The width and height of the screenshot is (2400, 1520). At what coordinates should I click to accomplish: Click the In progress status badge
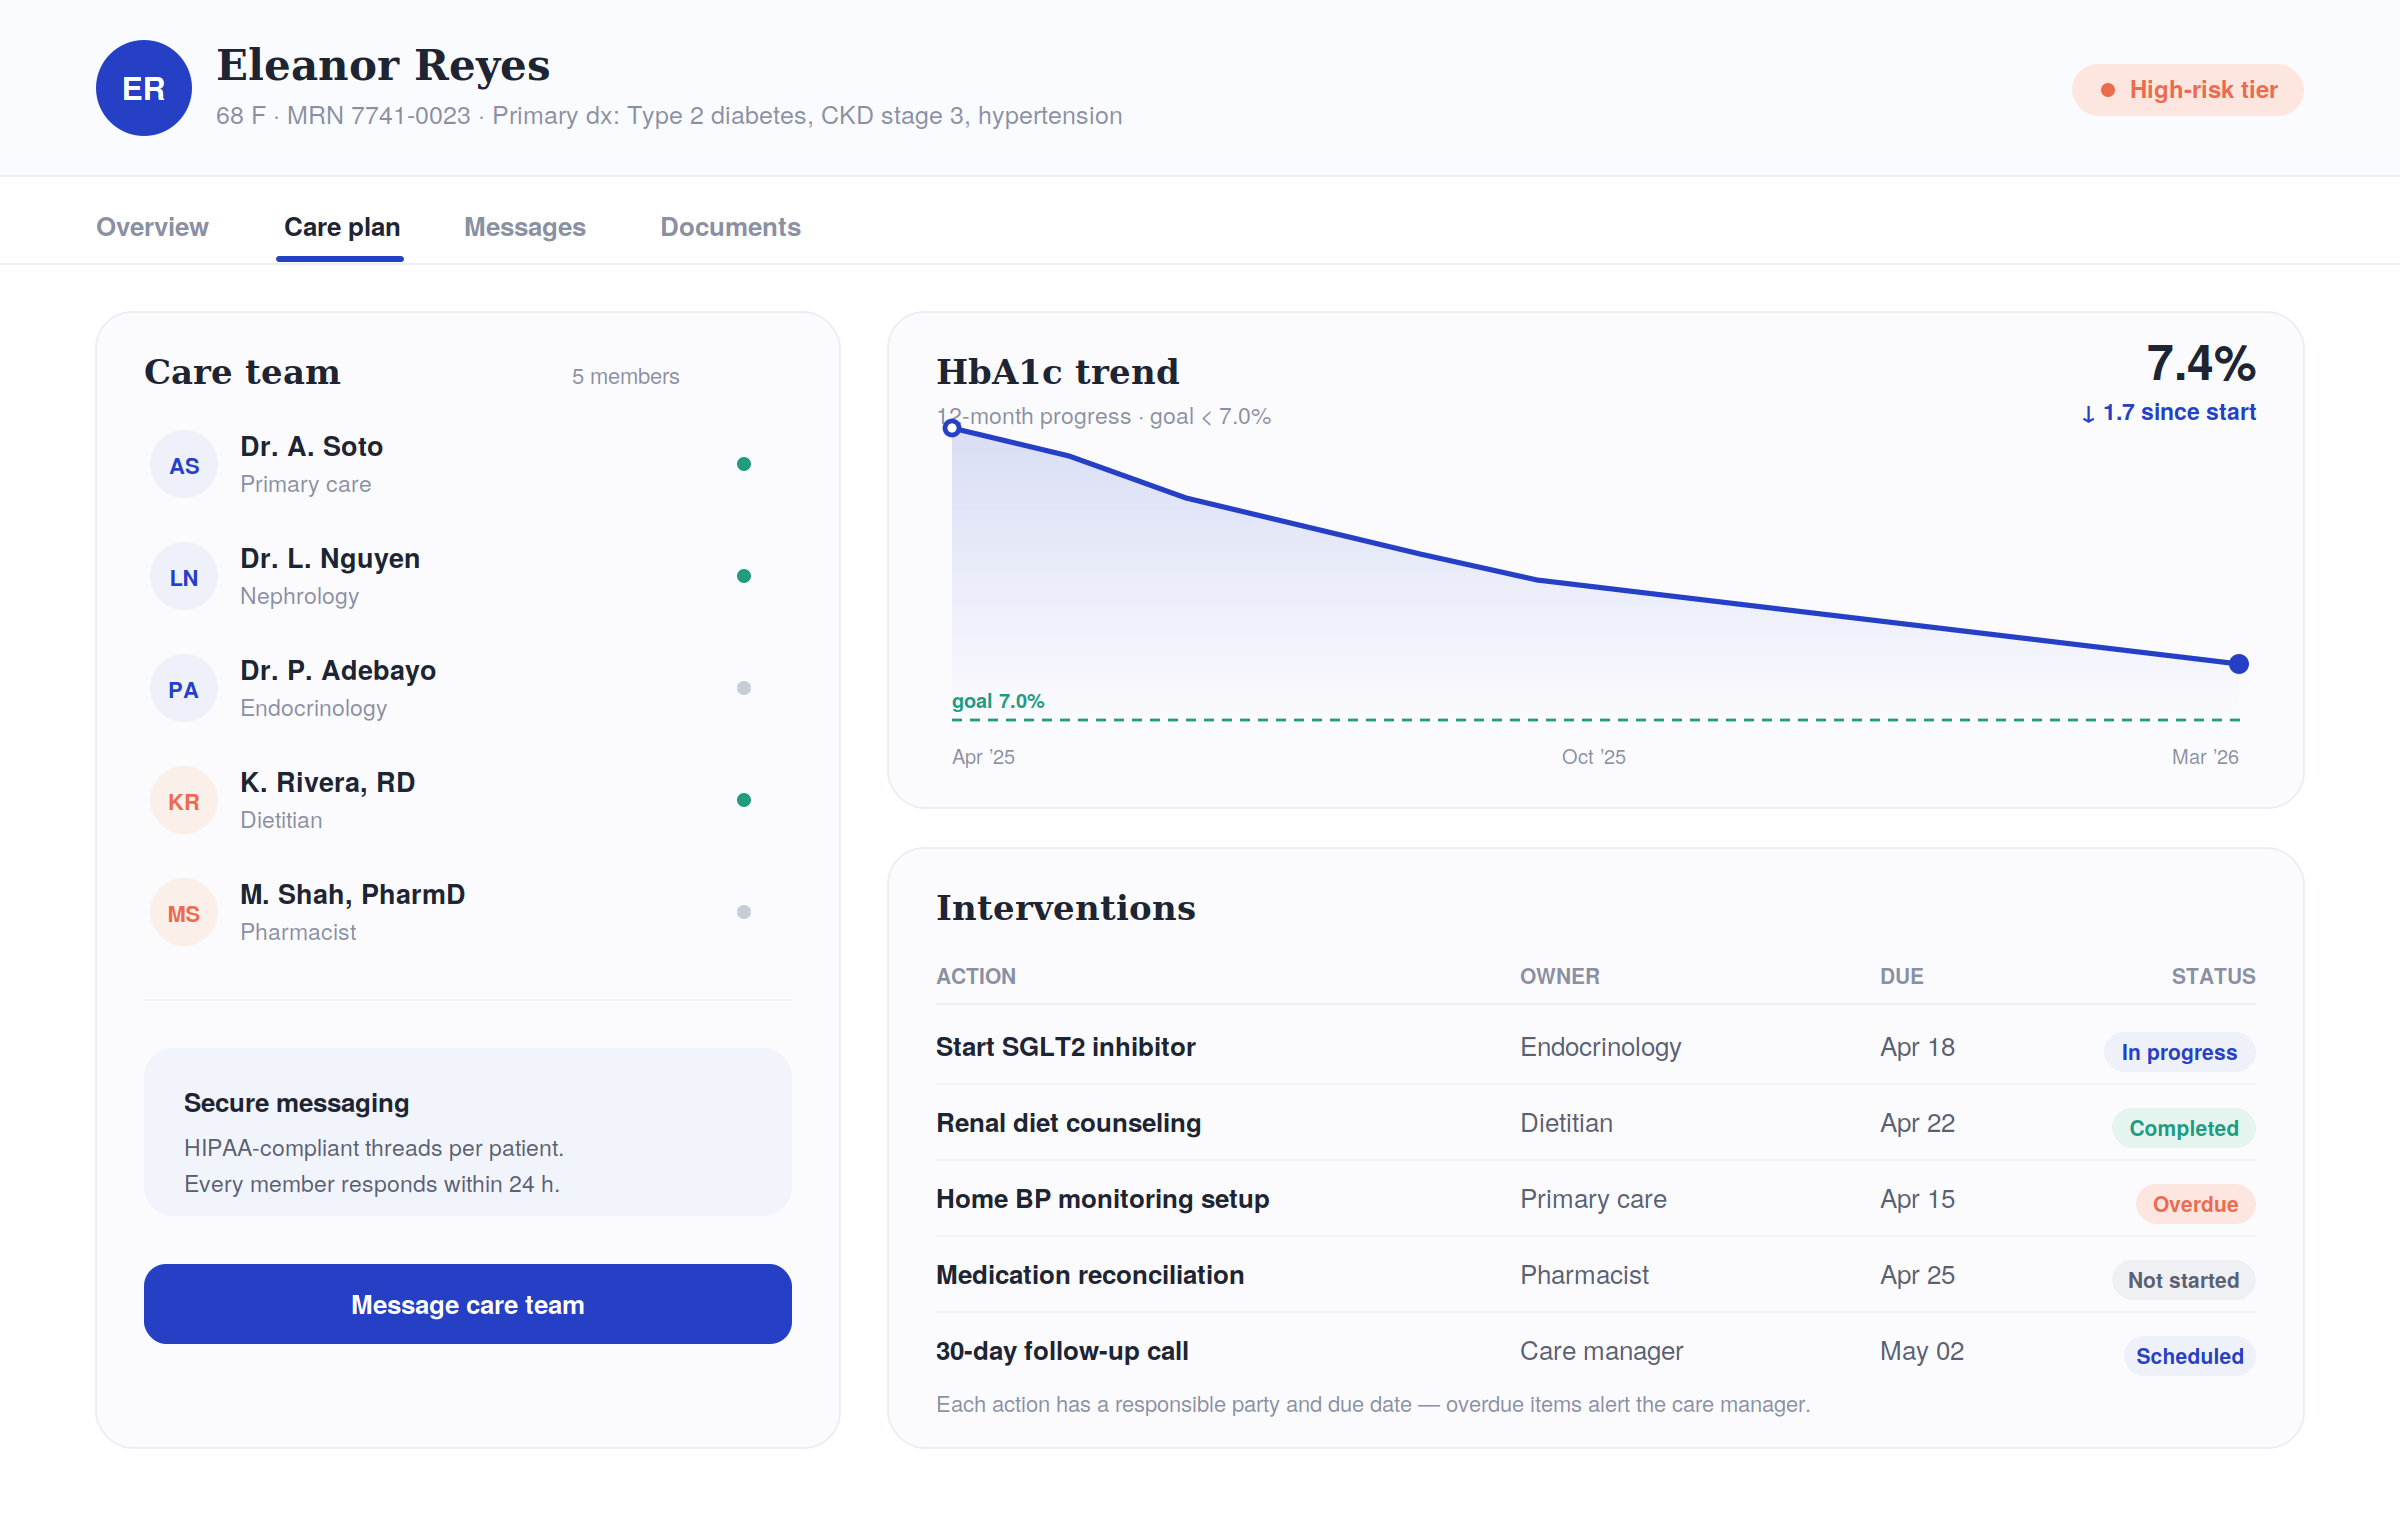(2179, 1052)
